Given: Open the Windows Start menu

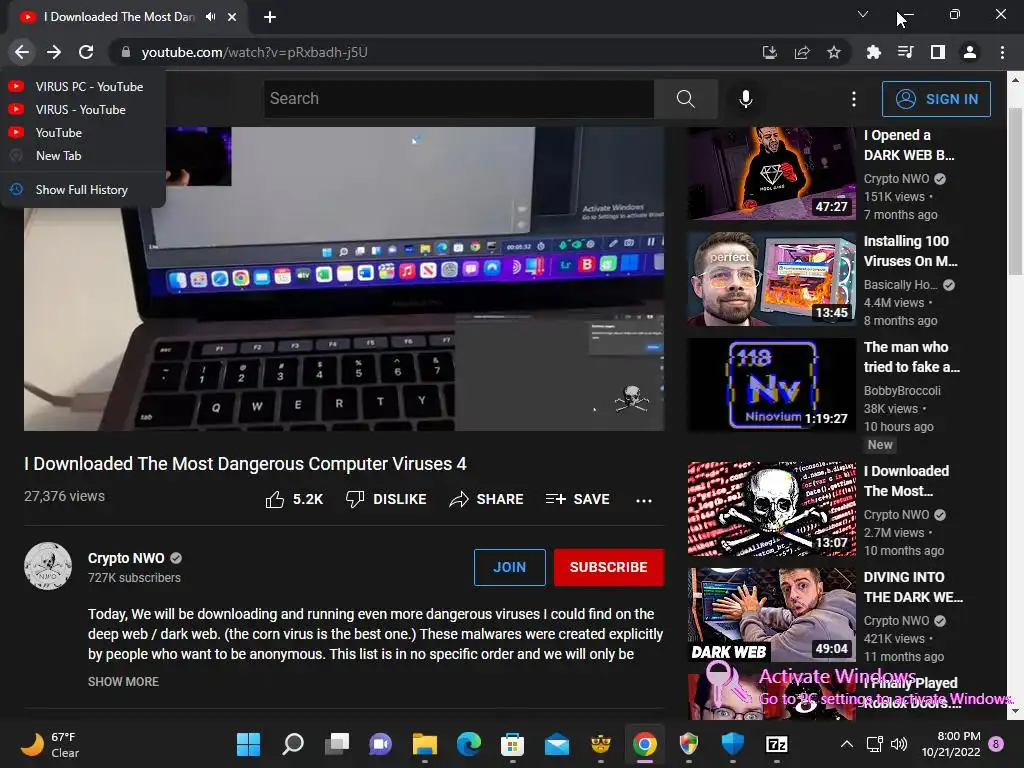Looking at the screenshot, I should coord(248,744).
